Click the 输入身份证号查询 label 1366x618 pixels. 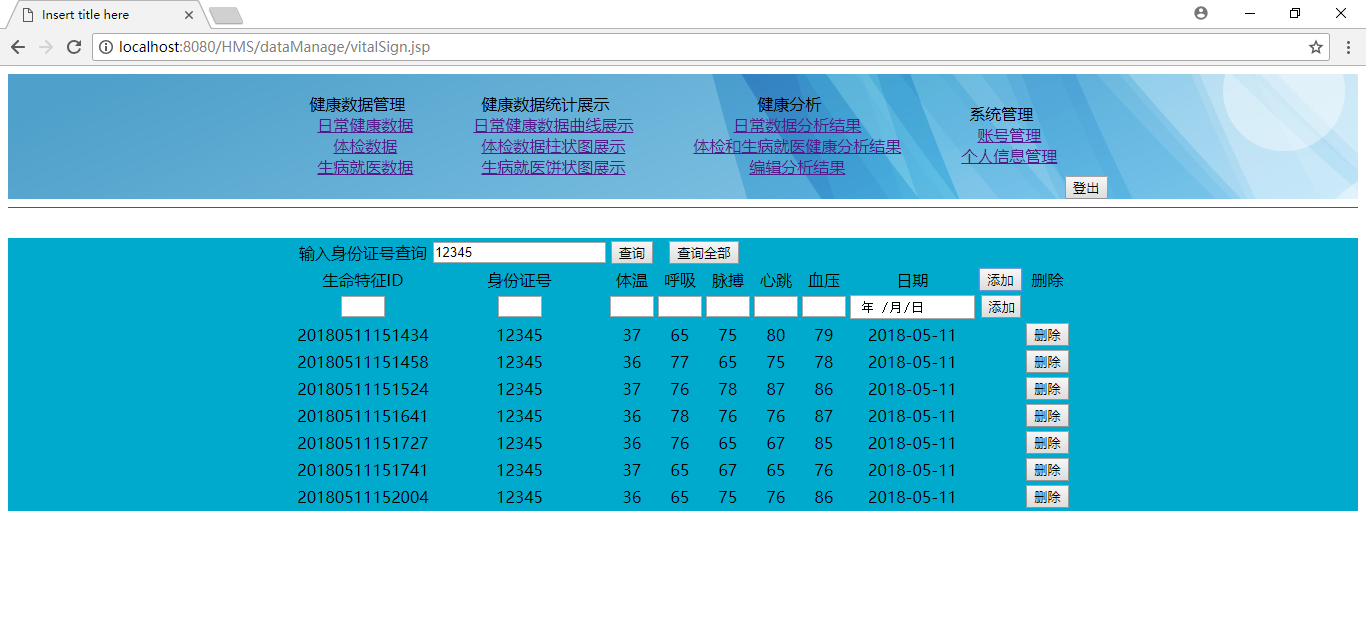click(363, 254)
